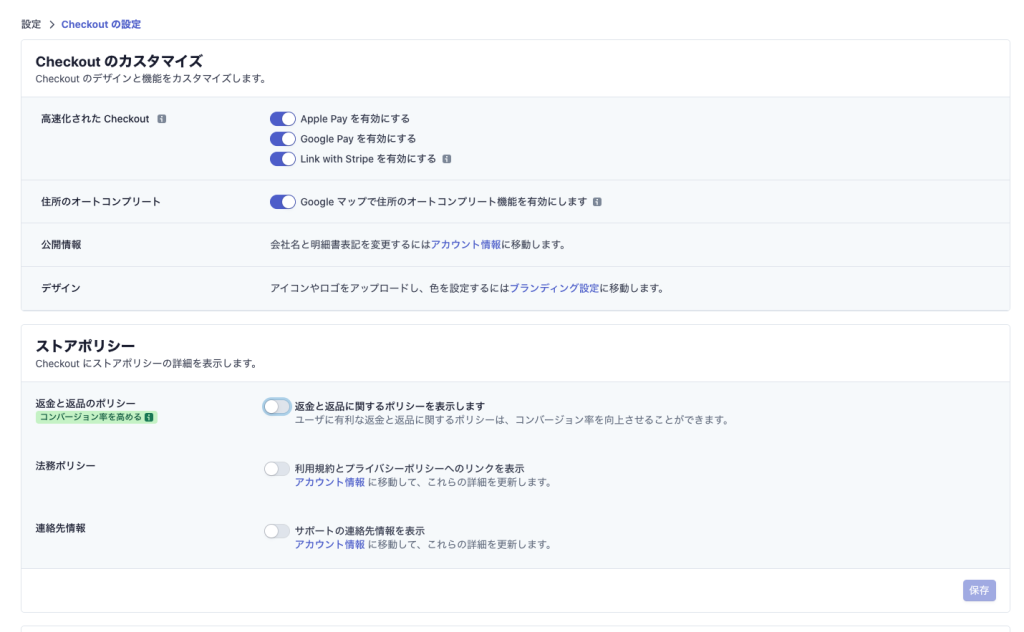Disable Google マップ address autocomplete toggle
1024x632 pixels.
pos(283,202)
